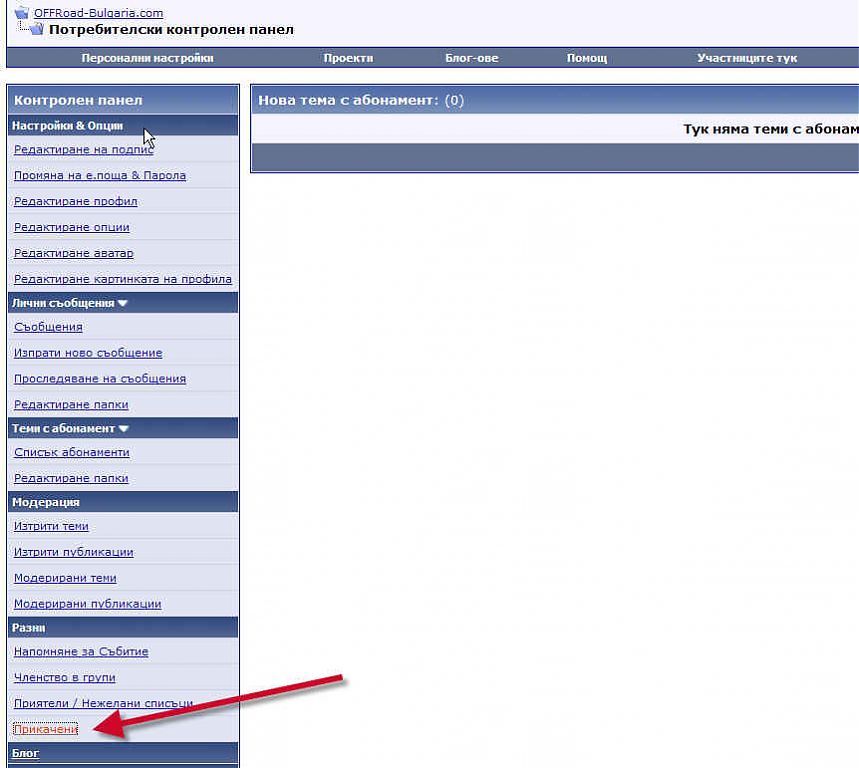Open the Блог-ове menu item
859x768 pixels.
click(472, 58)
